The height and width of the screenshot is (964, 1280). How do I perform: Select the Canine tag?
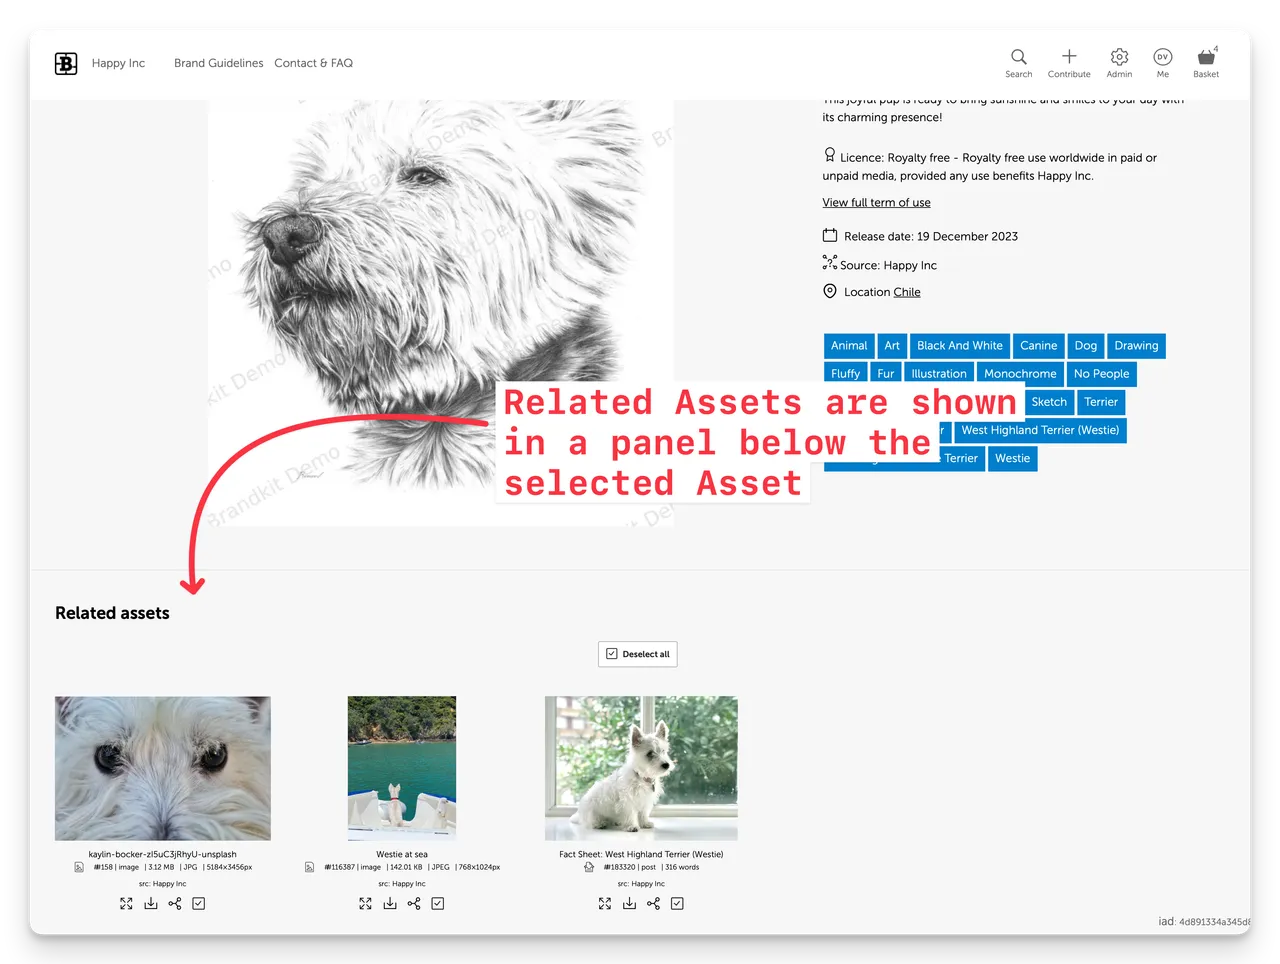click(x=1038, y=346)
